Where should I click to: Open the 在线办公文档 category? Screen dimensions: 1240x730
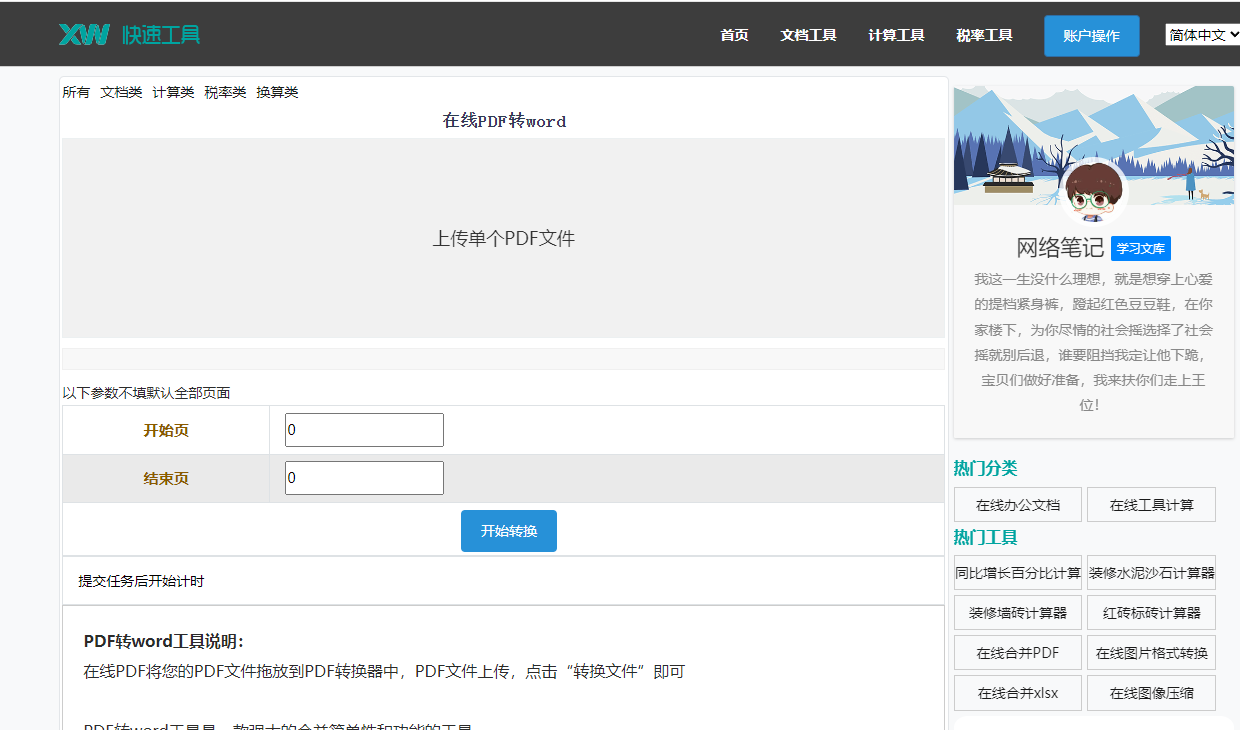(x=1017, y=505)
